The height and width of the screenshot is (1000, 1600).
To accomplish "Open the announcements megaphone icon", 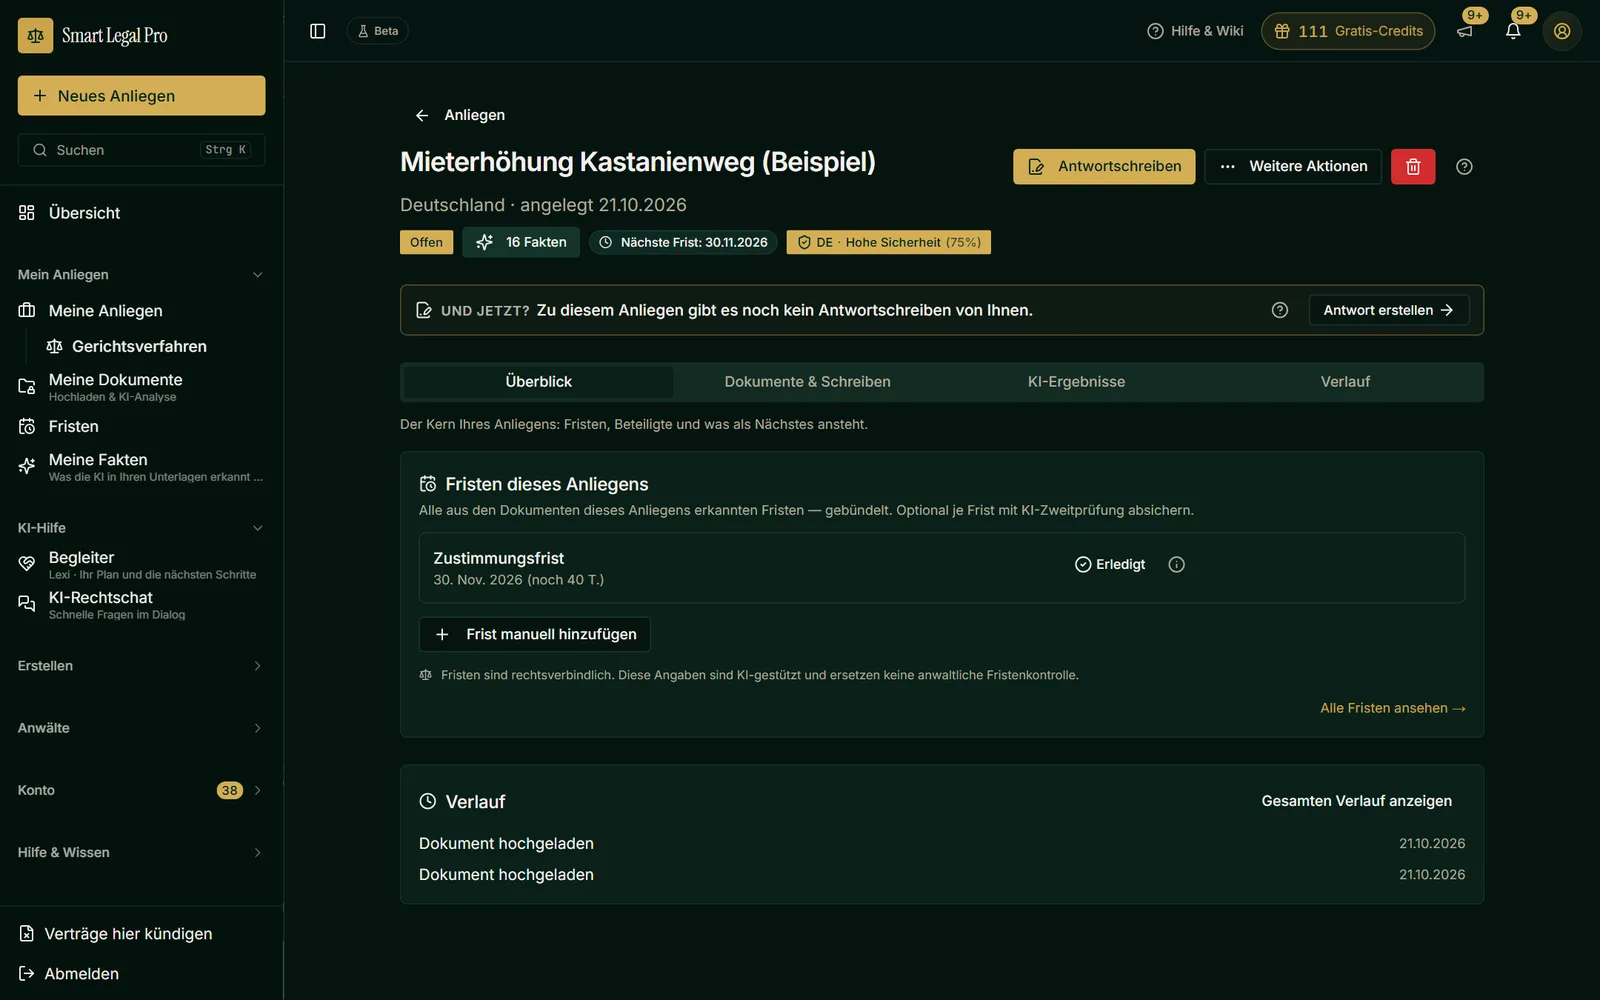I will (1465, 31).
